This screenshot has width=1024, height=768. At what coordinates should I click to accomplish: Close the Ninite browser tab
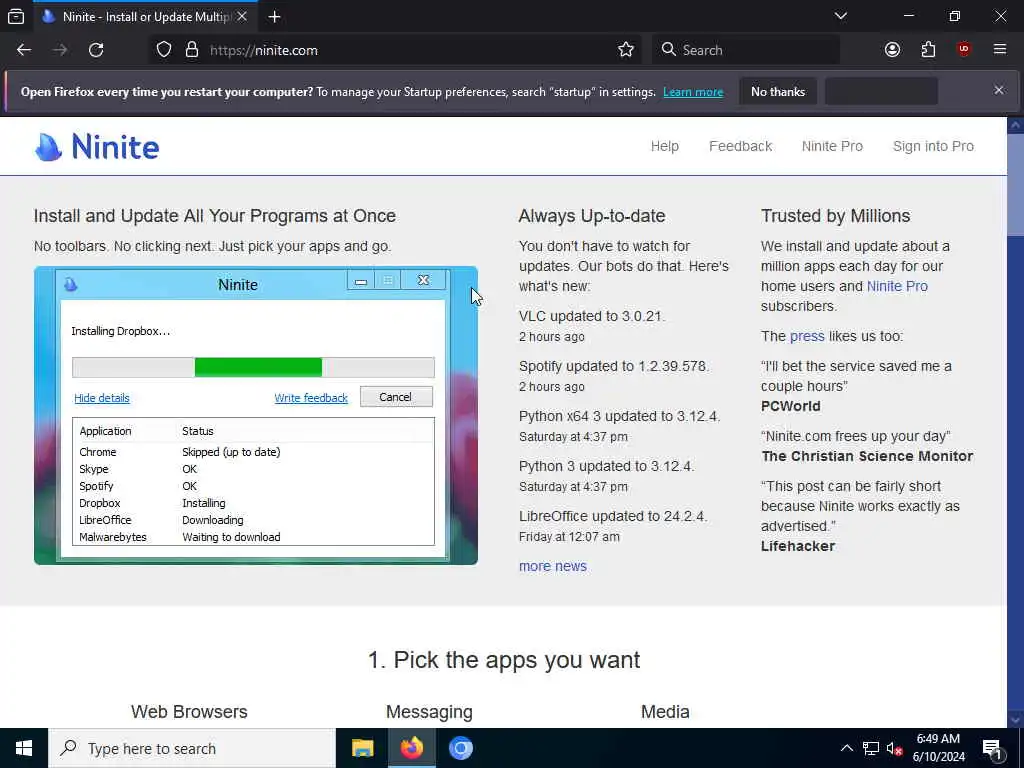point(242,16)
